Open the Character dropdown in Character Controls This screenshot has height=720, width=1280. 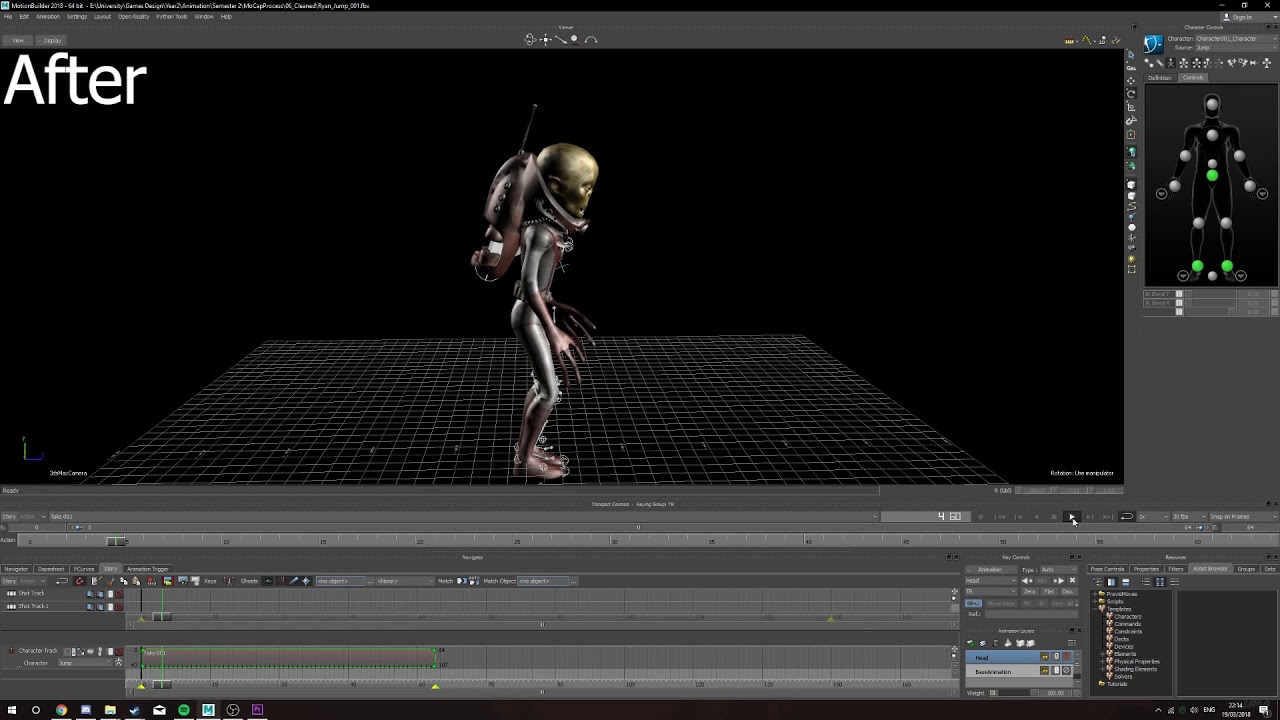[x=1237, y=39]
